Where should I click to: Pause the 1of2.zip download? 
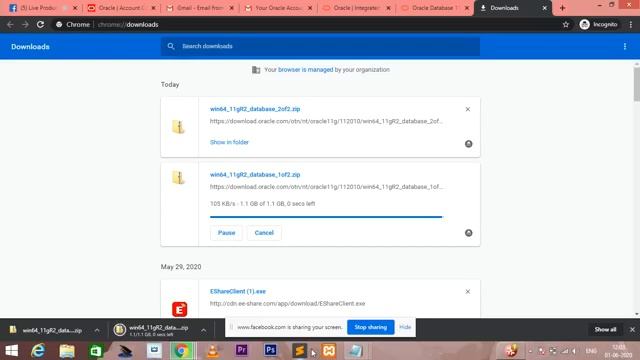click(227, 233)
